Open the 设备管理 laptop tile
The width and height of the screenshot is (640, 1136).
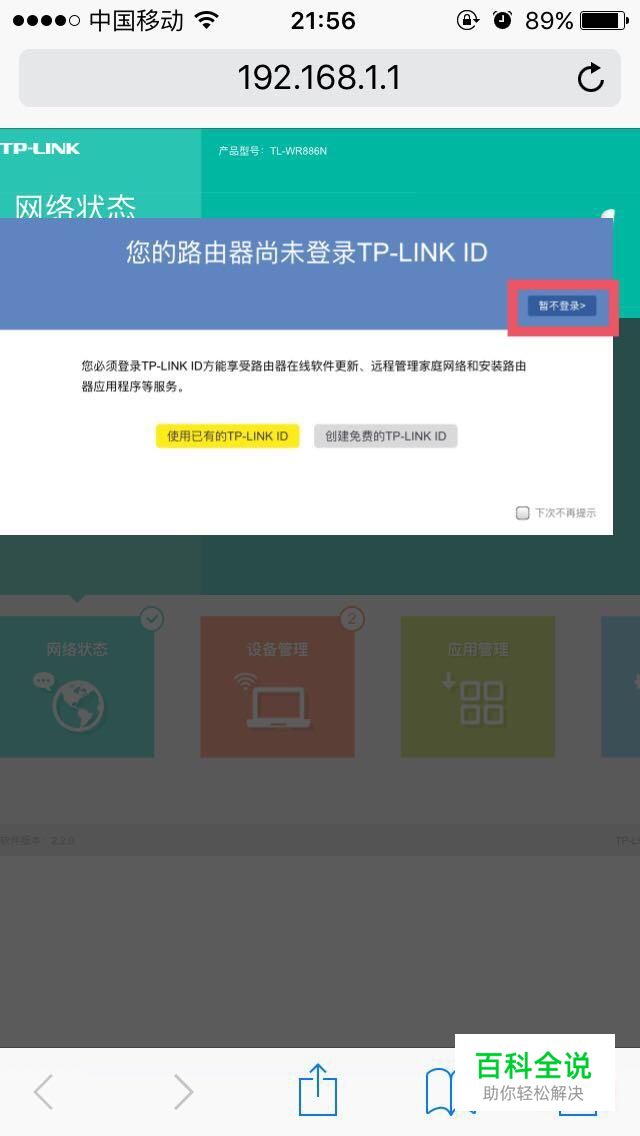pos(278,687)
